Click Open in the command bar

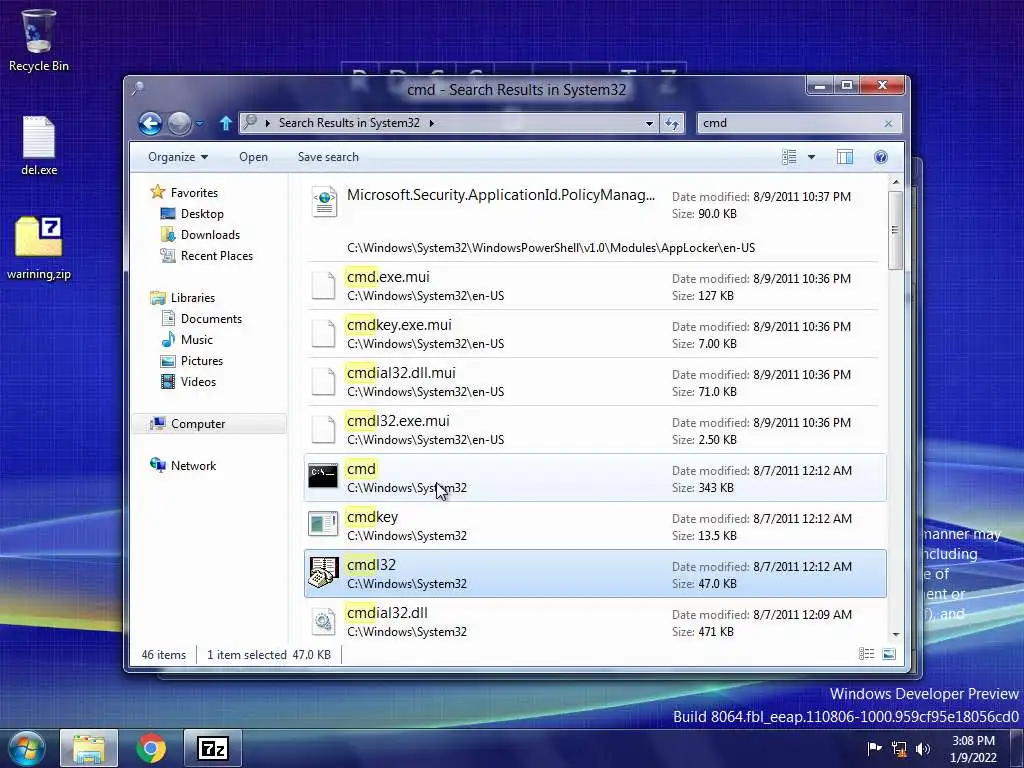click(253, 157)
